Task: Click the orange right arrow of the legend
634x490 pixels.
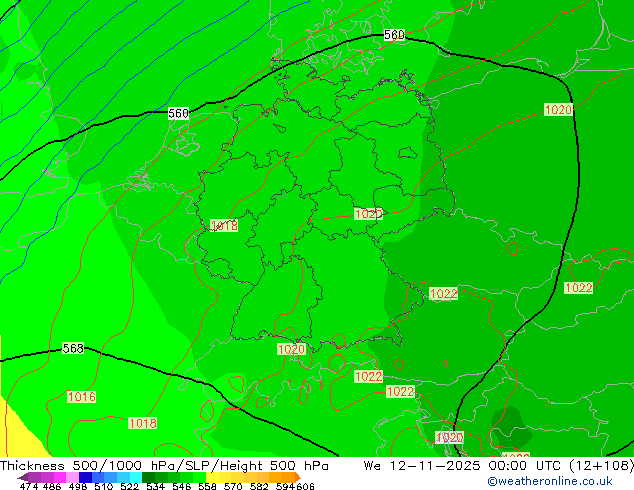Action: point(298,477)
